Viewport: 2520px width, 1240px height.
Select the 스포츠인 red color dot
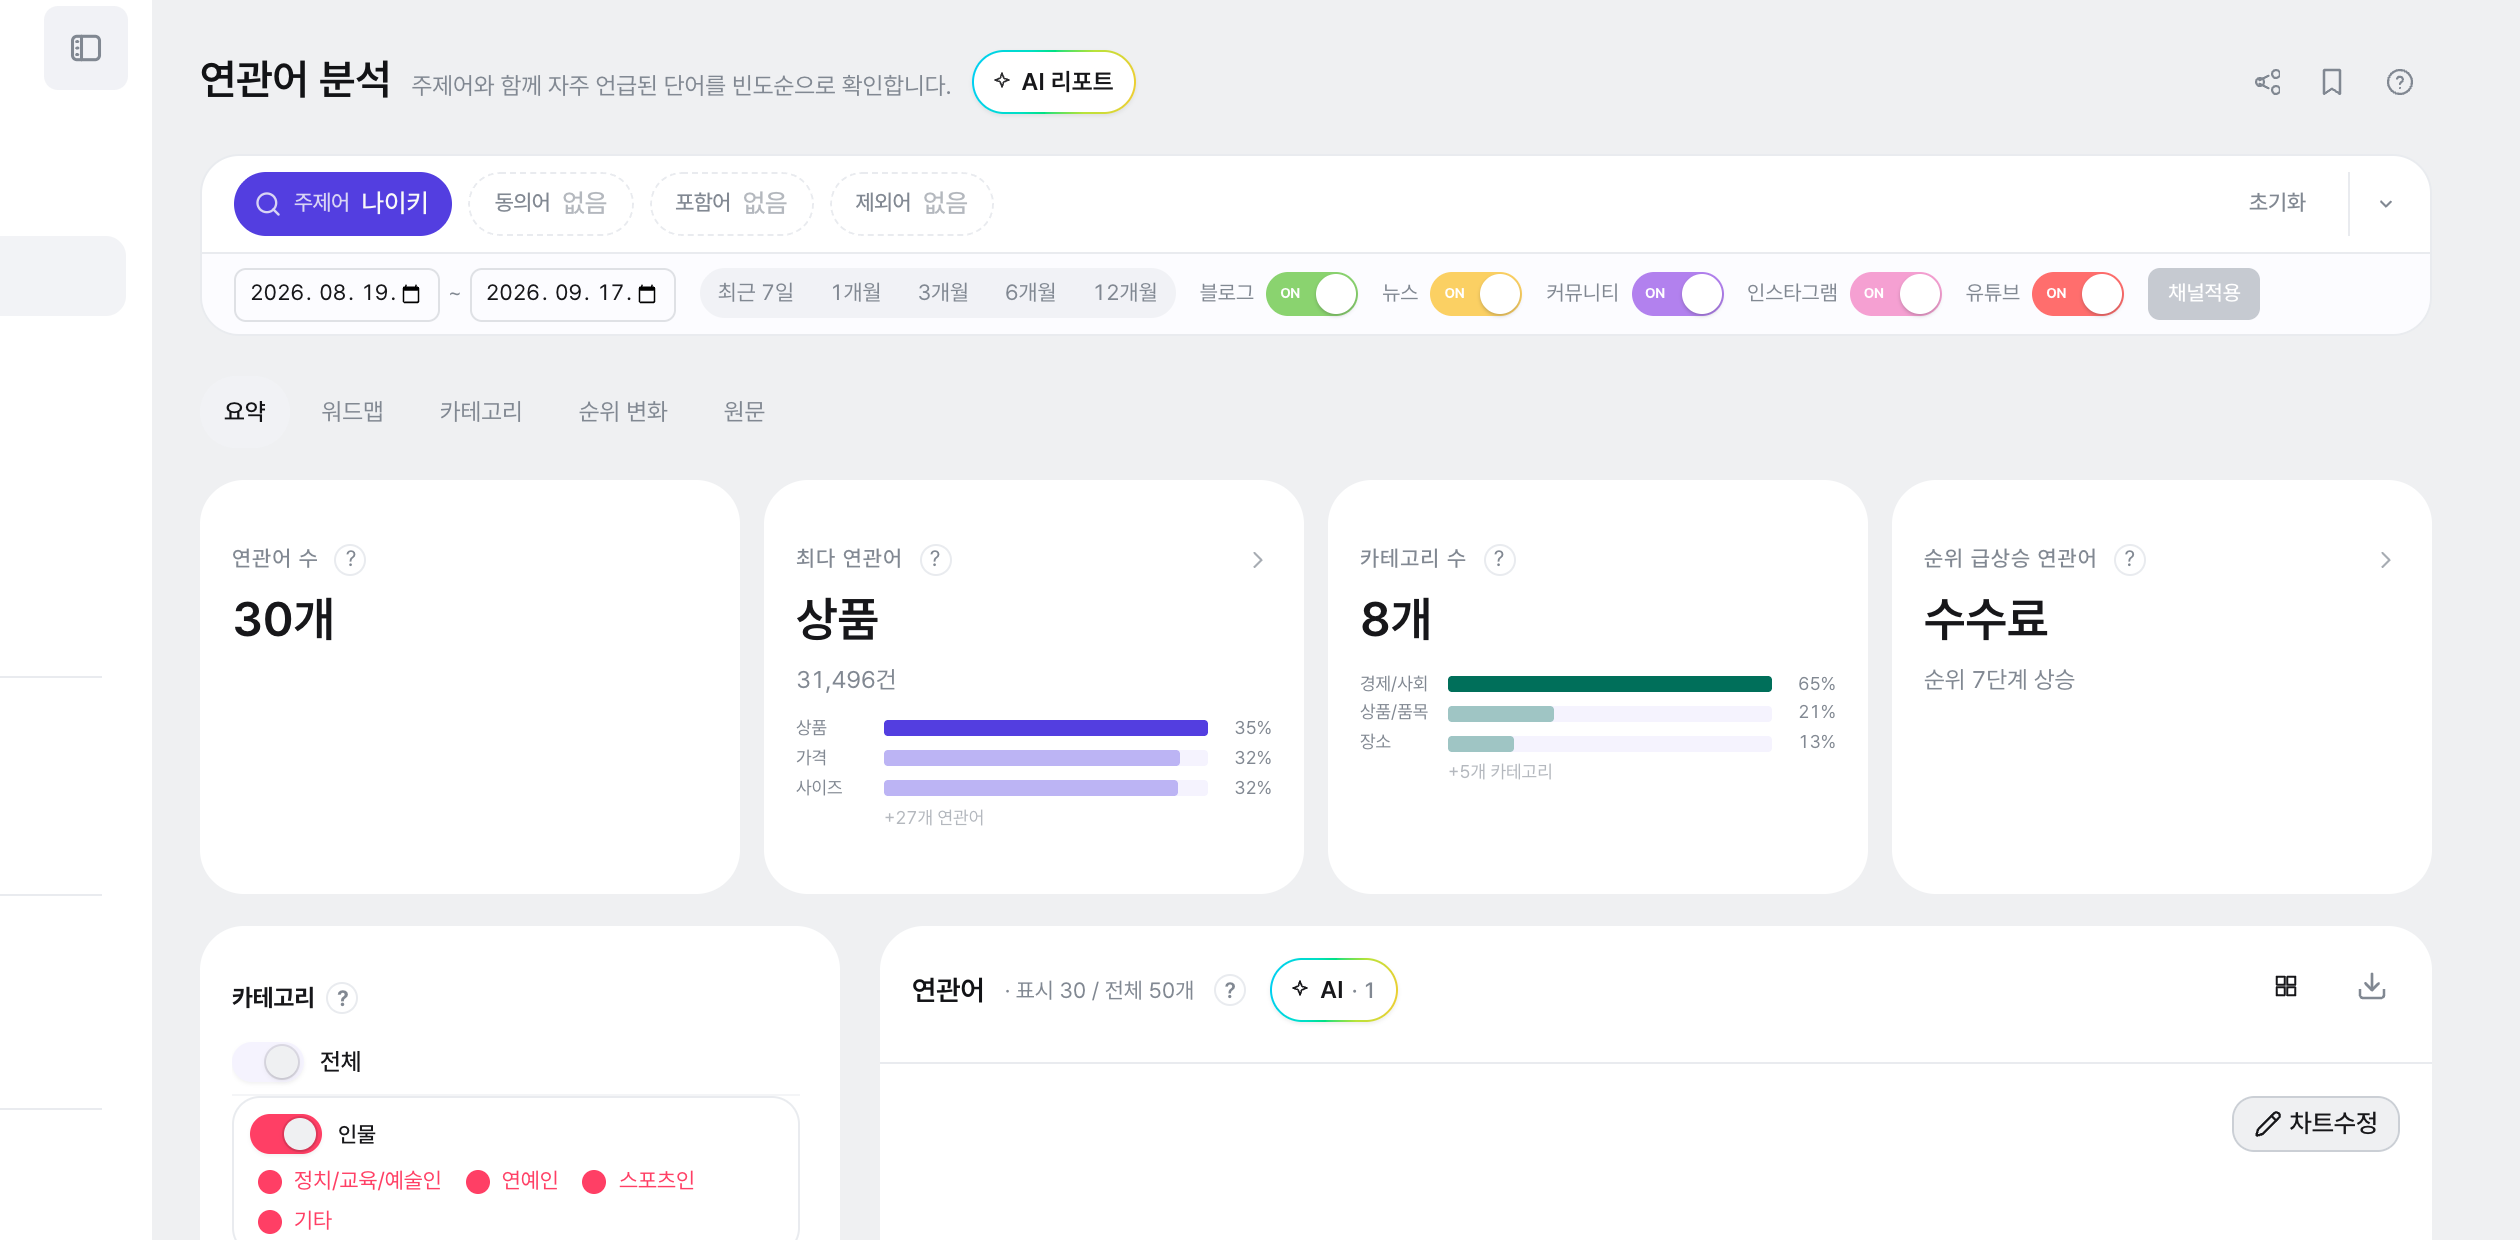594,1182
